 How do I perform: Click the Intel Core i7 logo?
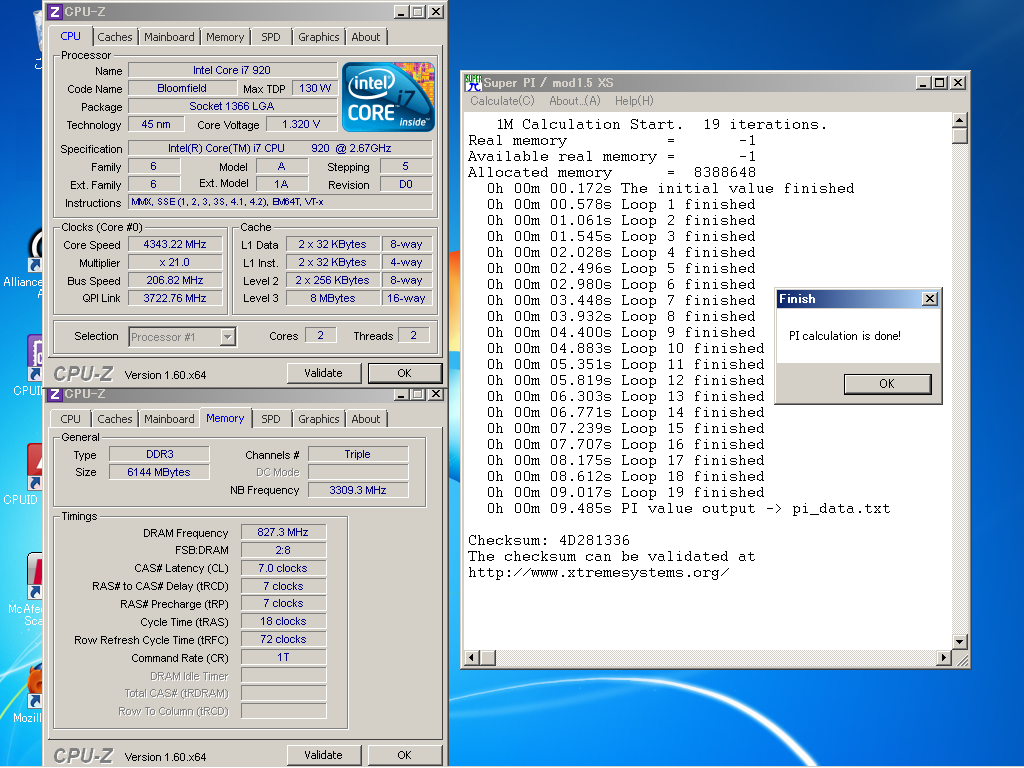point(388,97)
